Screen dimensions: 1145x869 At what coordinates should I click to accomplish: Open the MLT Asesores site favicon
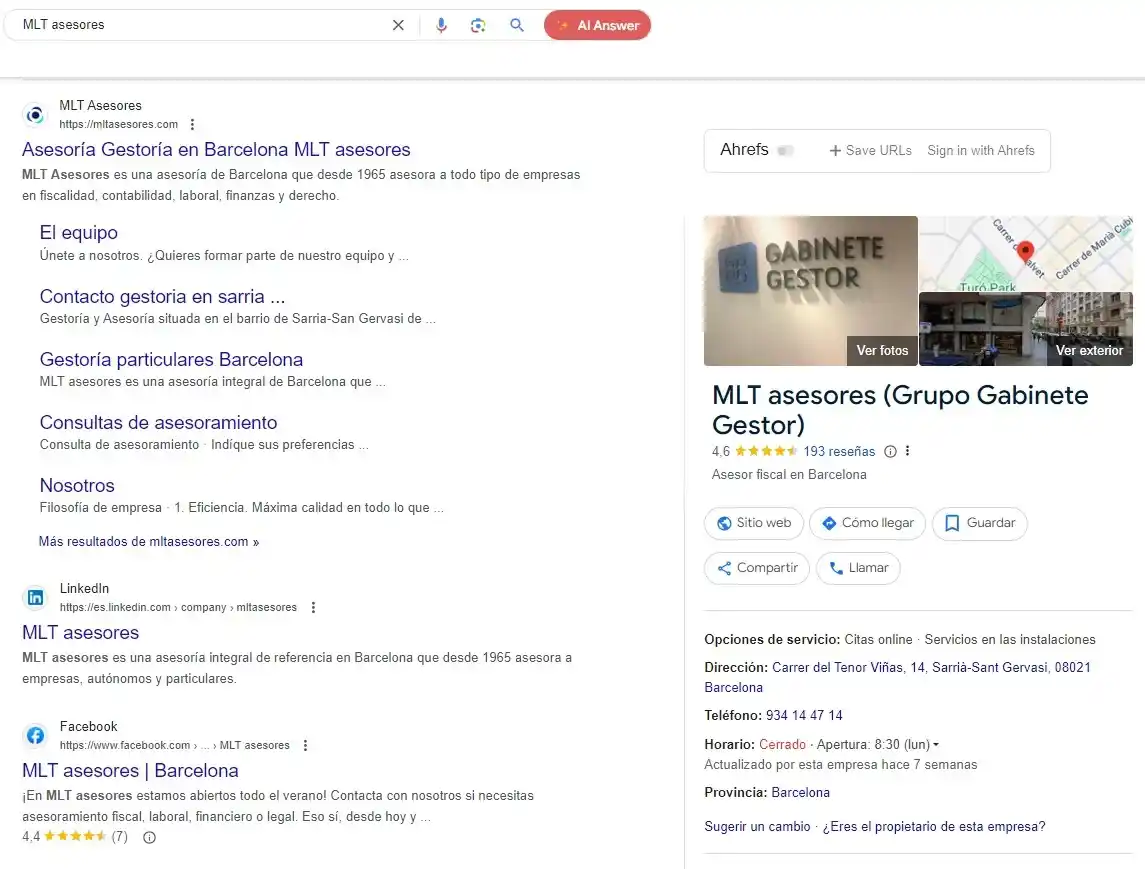35,115
